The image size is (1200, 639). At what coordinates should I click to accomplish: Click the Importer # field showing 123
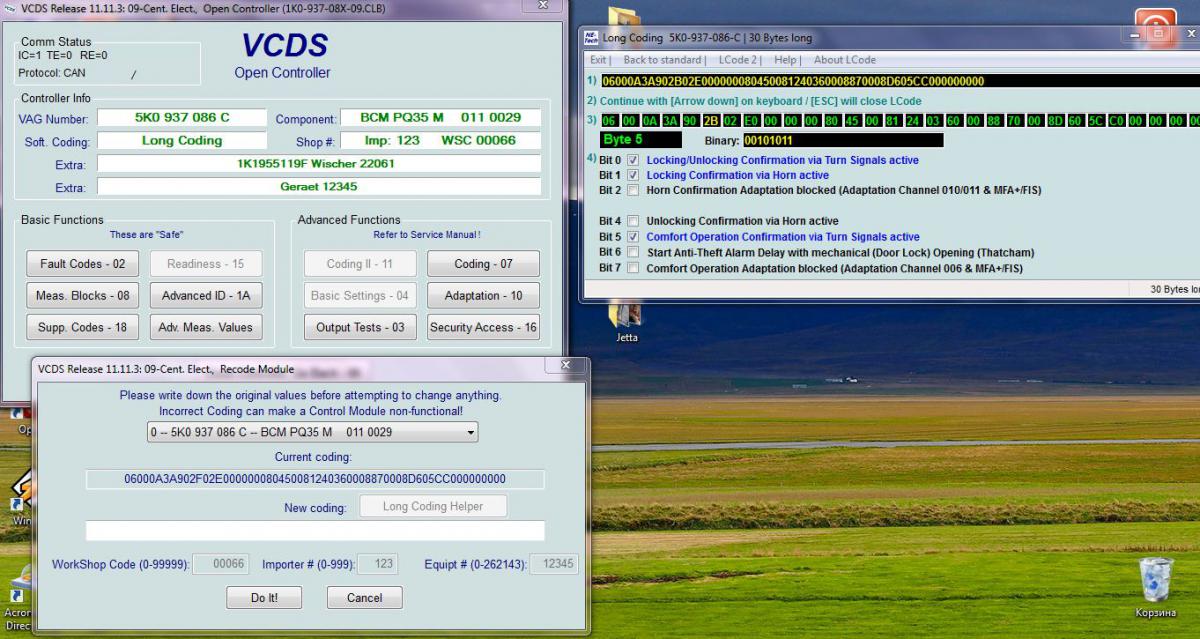[377, 564]
